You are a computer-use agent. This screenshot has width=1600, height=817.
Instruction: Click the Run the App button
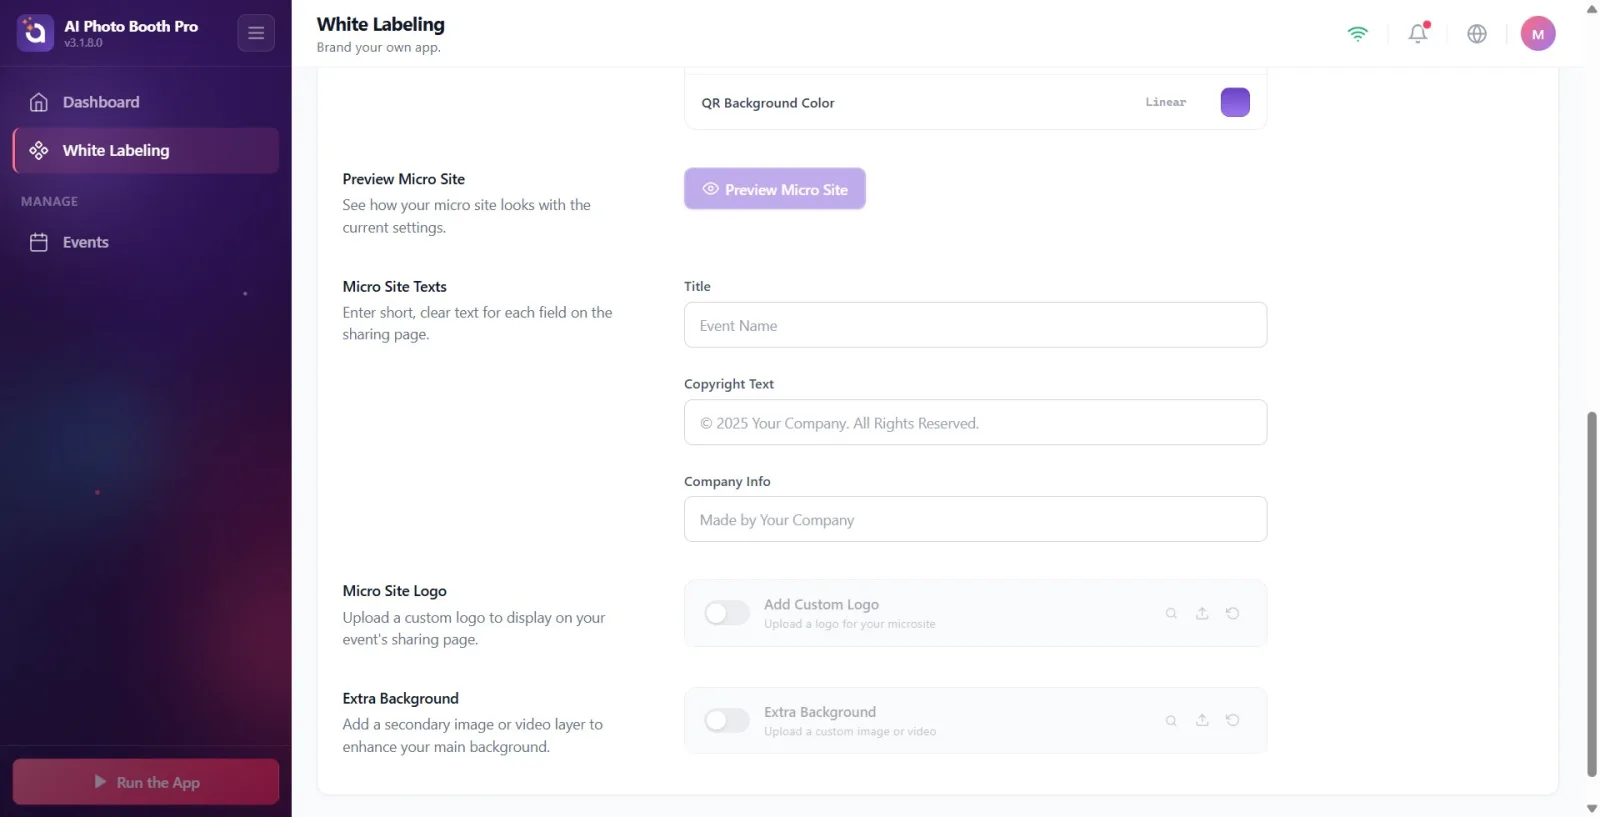[x=146, y=782]
